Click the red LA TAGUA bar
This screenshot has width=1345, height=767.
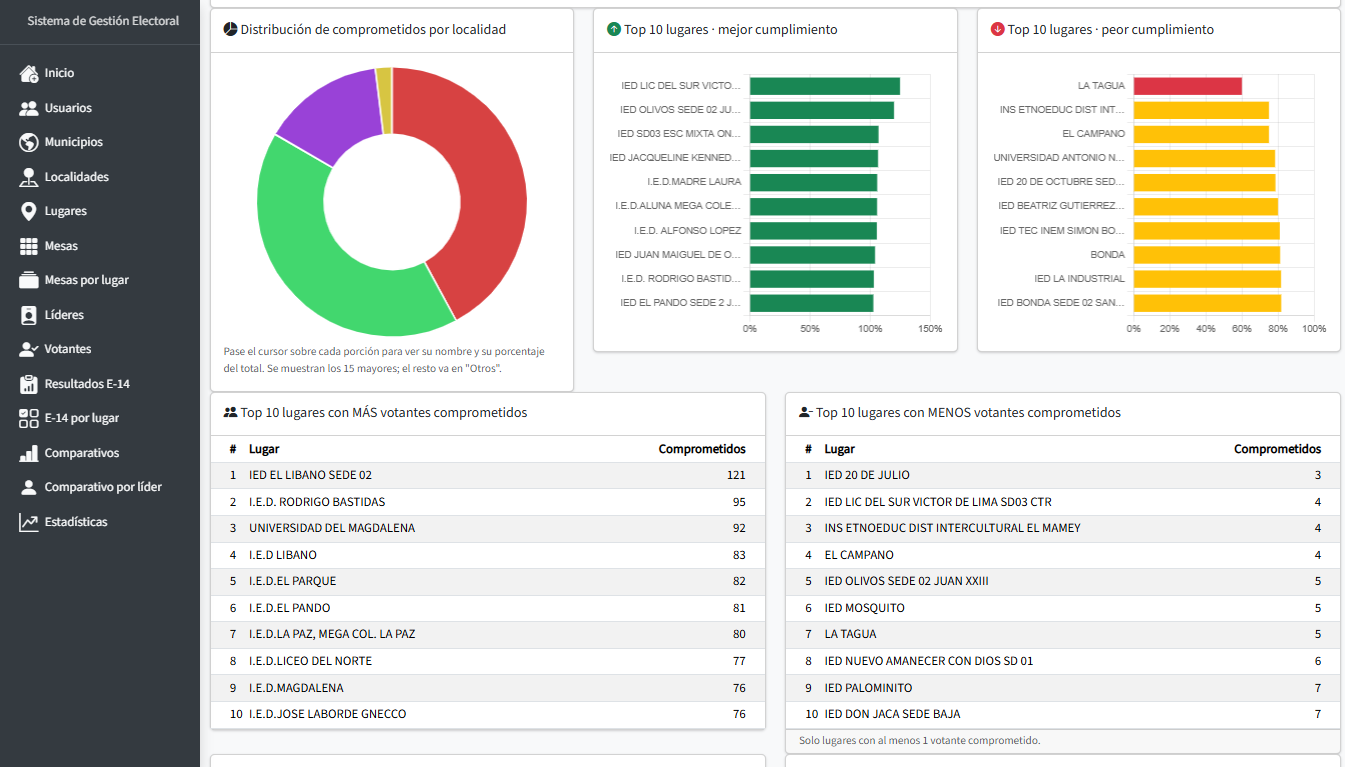point(1188,86)
